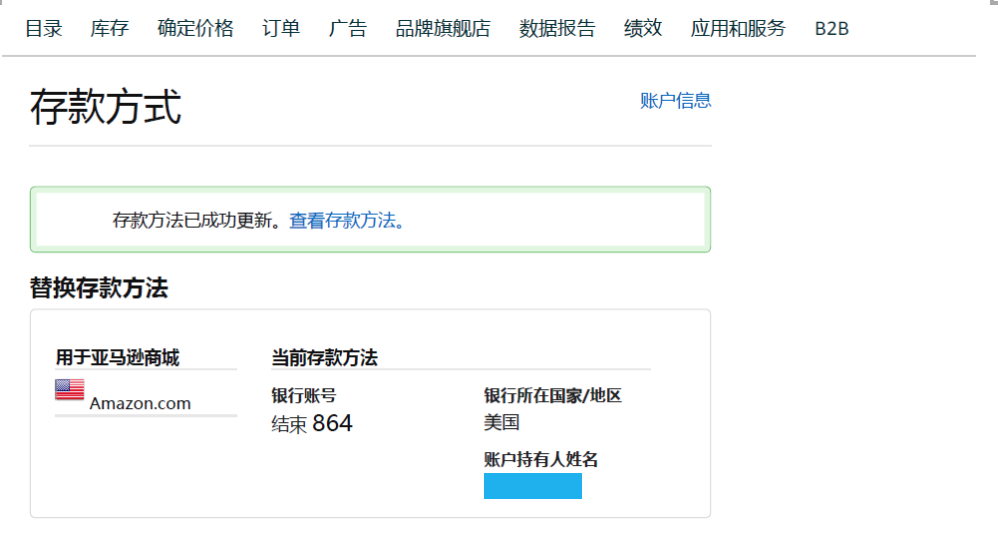Click the 存款方式 page heading
Image resolution: width=998 pixels, height=538 pixels.
click(x=106, y=106)
